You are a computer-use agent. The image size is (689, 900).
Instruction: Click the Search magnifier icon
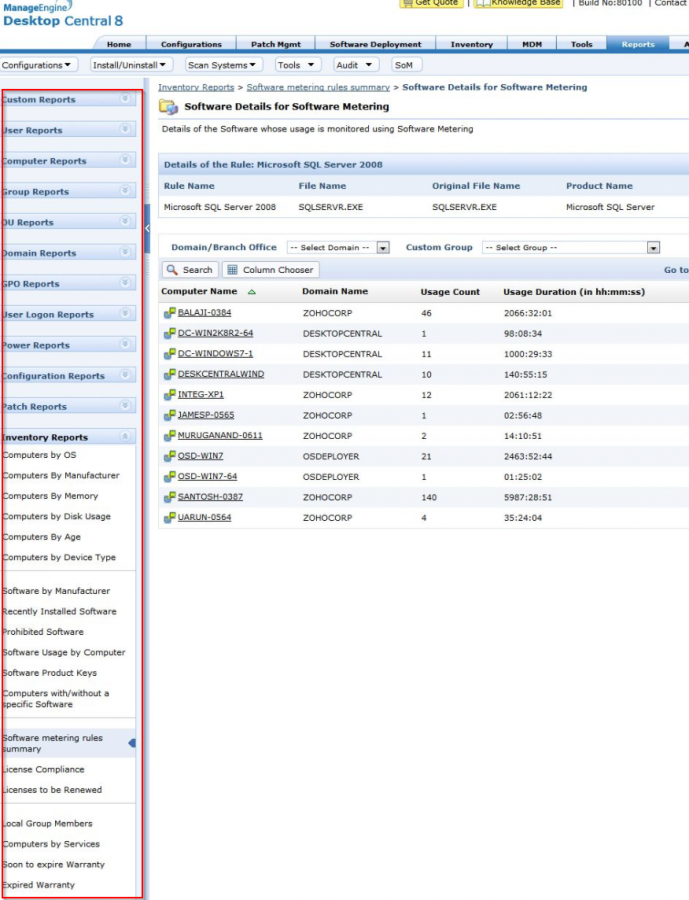[172, 270]
